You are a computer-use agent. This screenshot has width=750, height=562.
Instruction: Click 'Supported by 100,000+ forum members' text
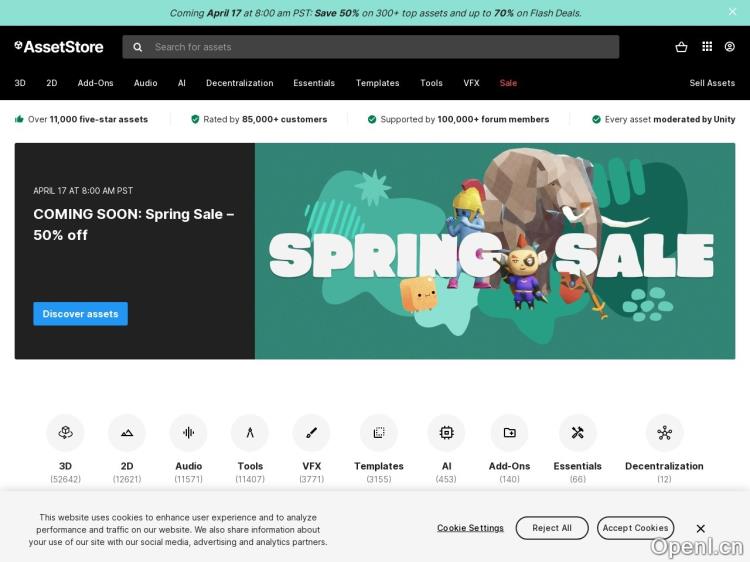coord(464,119)
